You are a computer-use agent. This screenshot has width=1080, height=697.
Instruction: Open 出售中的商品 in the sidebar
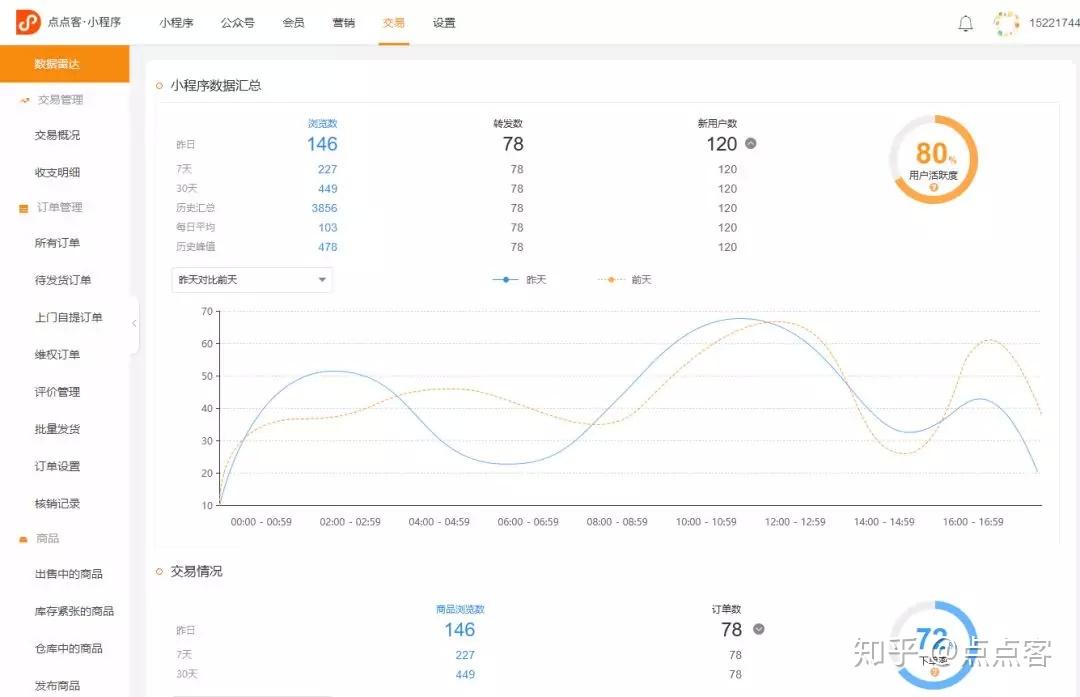[x=68, y=574]
